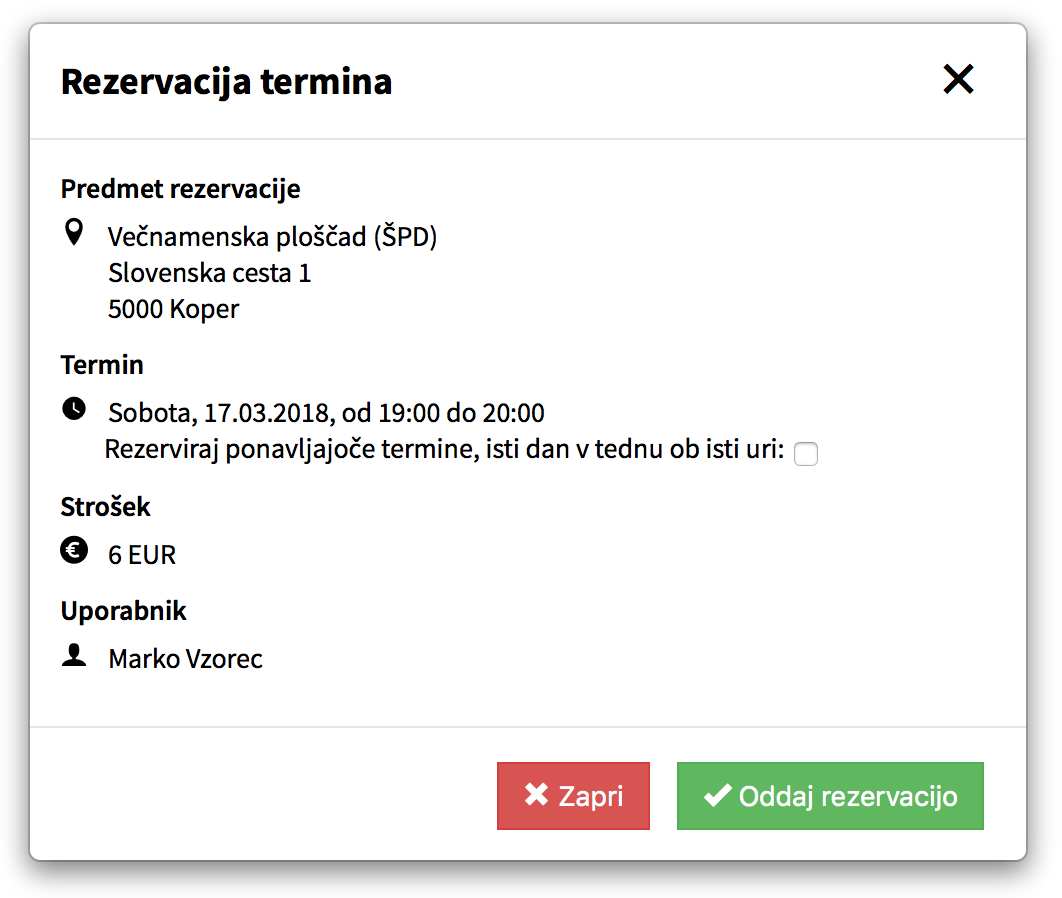This screenshot has height=898, width=1062.
Task: Click the Sobota 17.03.2018 time slot text
Action: coord(326,413)
